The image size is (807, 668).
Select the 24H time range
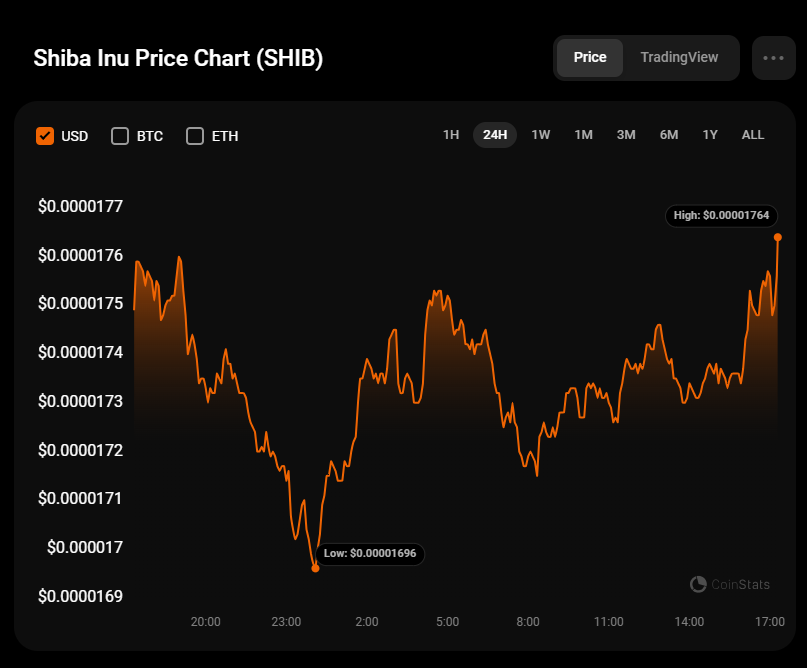(495, 135)
